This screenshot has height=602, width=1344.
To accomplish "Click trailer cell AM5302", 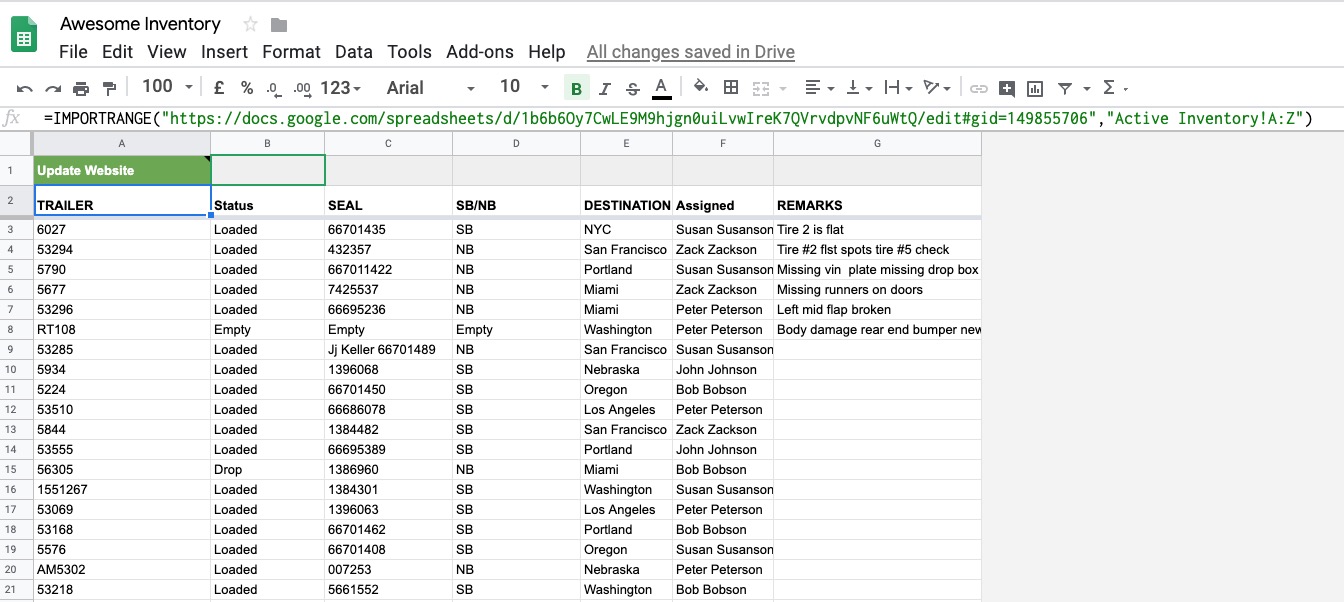I will [122, 569].
